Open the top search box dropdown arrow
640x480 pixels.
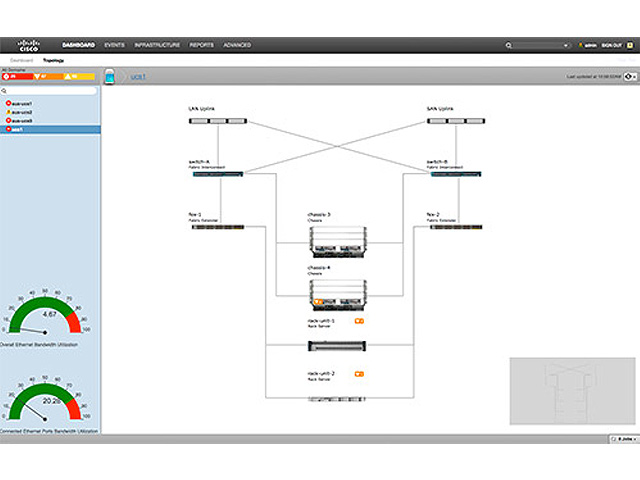(x=566, y=45)
